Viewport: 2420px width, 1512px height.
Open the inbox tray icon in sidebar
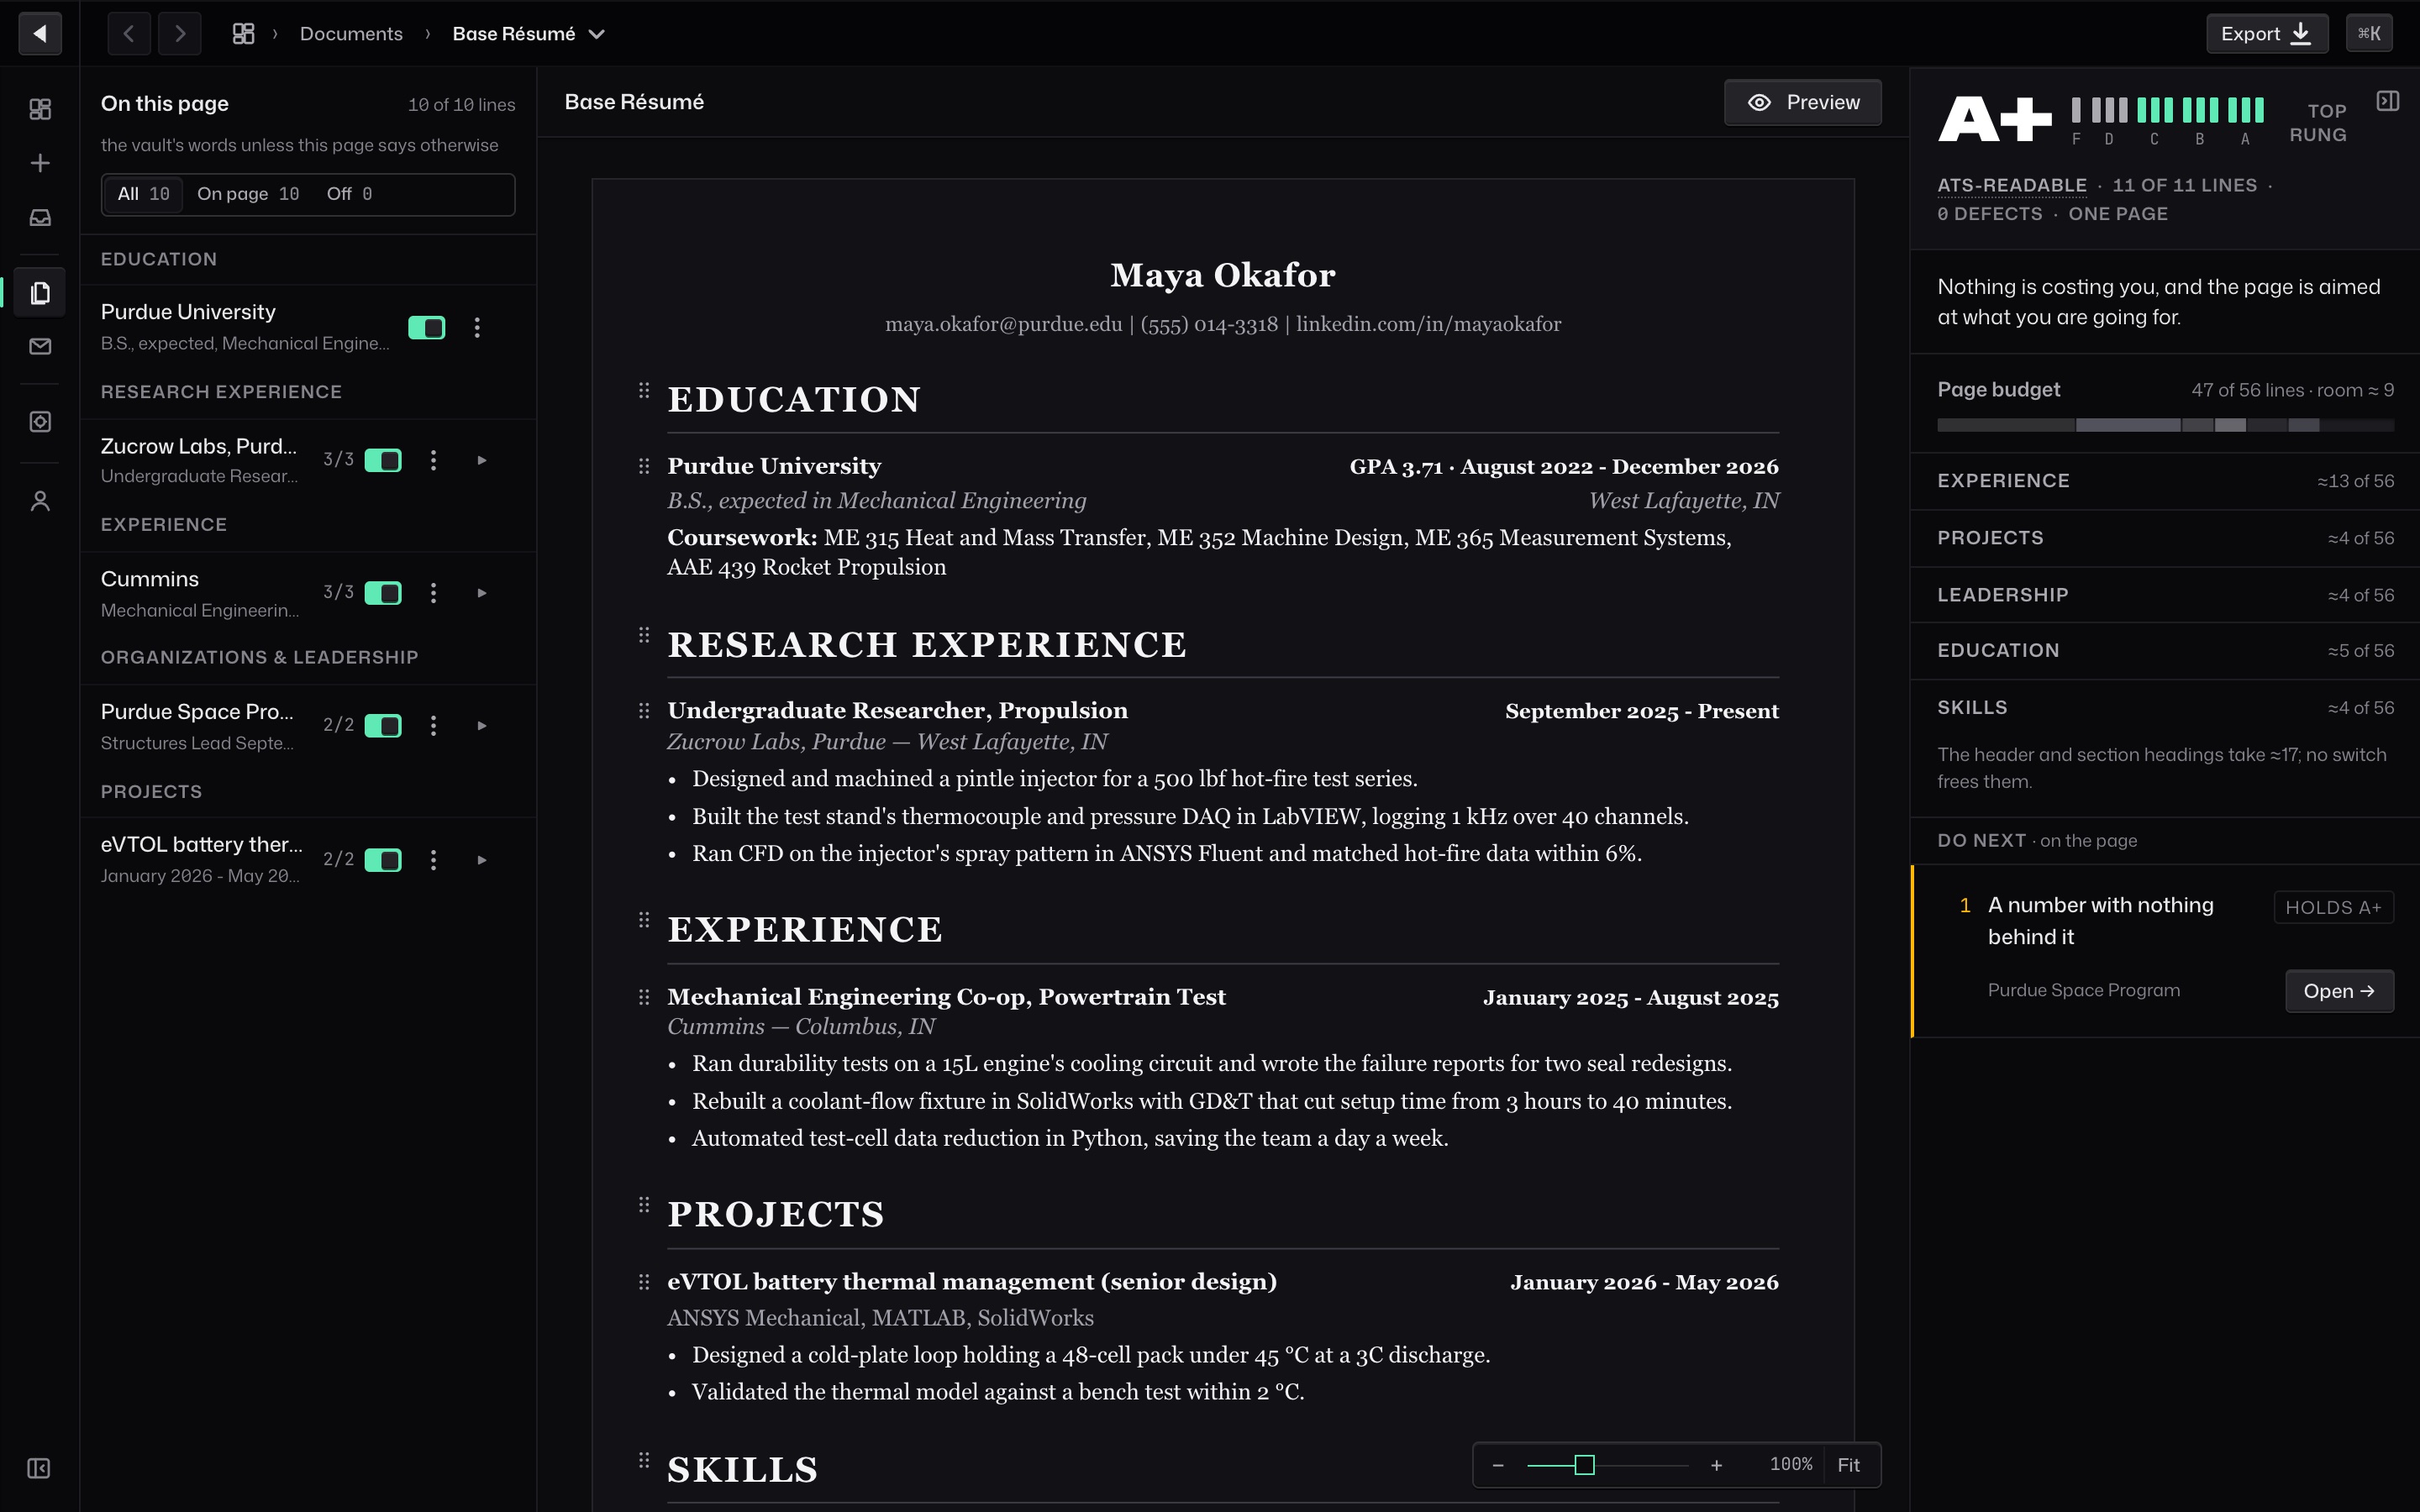pyautogui.click(x=40, y=217)
